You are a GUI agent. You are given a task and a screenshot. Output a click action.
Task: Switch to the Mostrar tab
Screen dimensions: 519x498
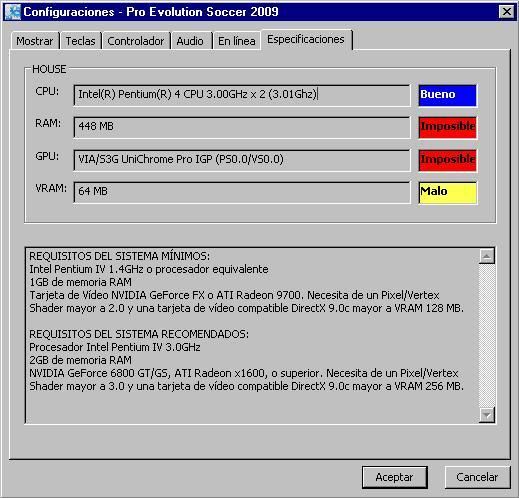click(x=35, y=41)
